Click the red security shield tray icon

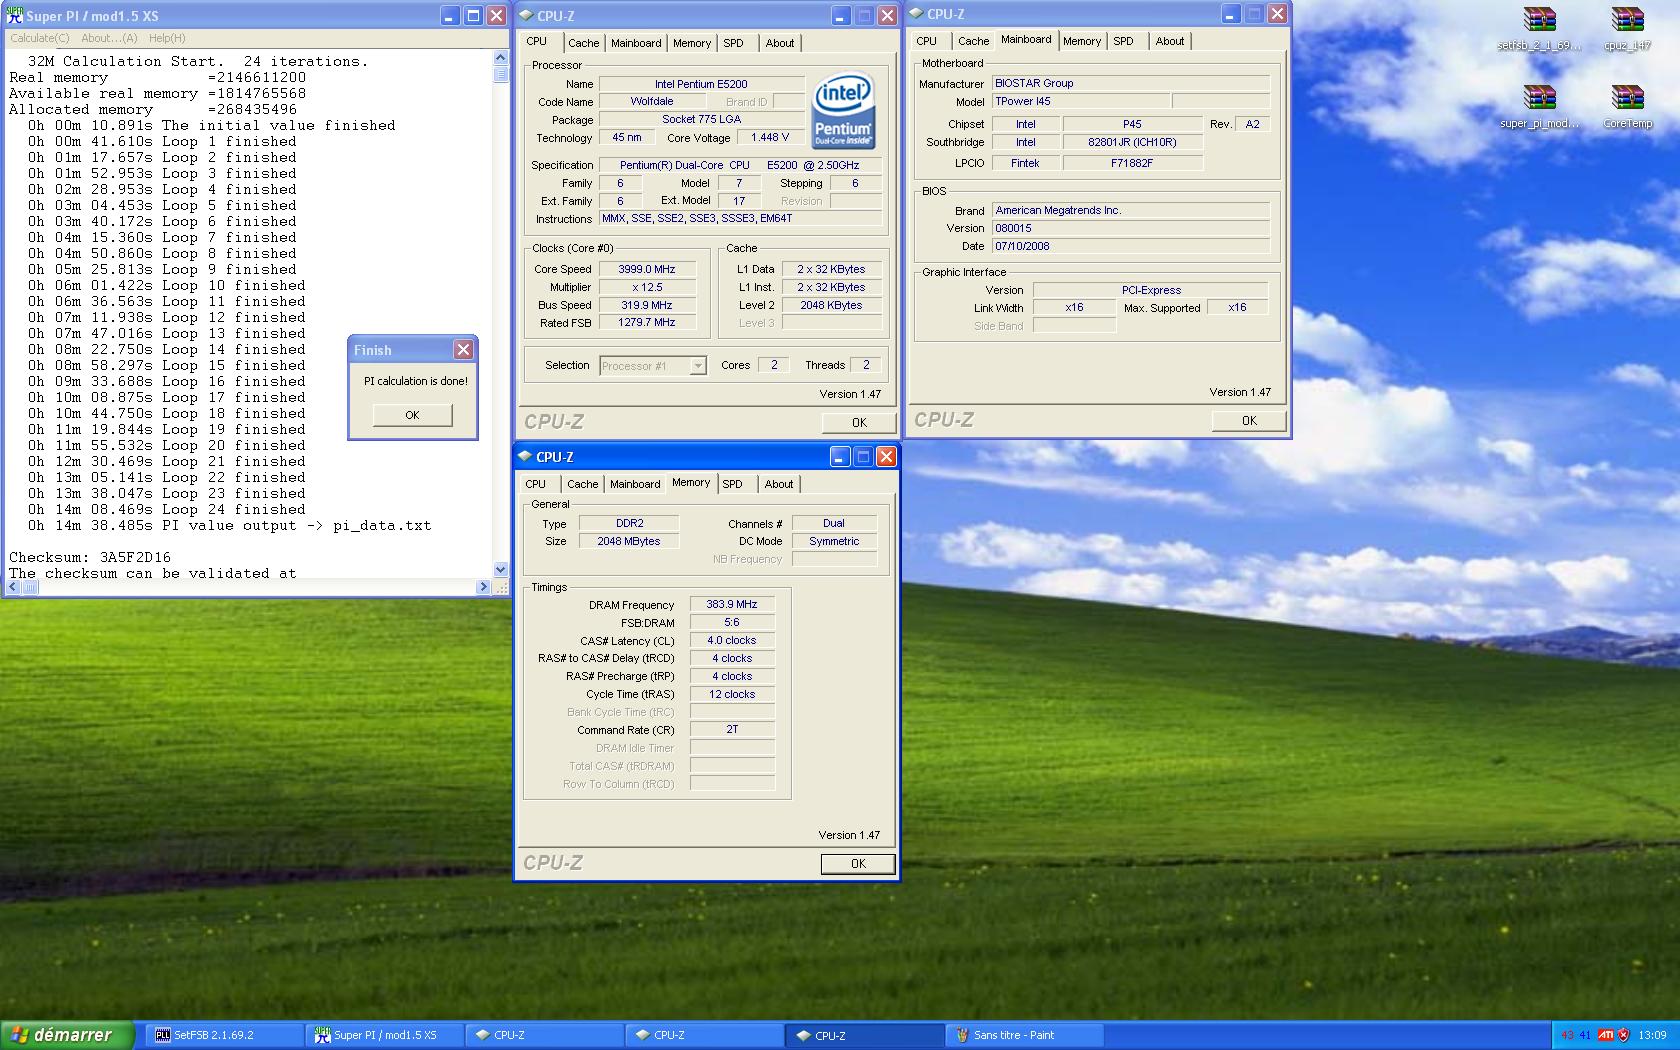tap(1623, 1035)
